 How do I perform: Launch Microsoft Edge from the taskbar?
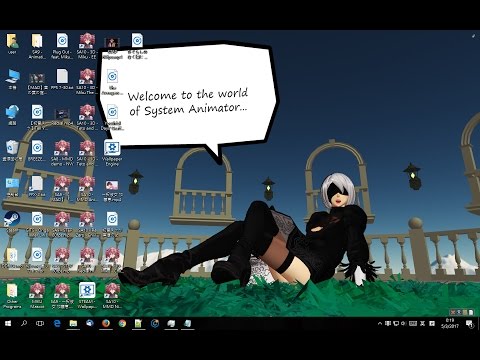(57, 323)
